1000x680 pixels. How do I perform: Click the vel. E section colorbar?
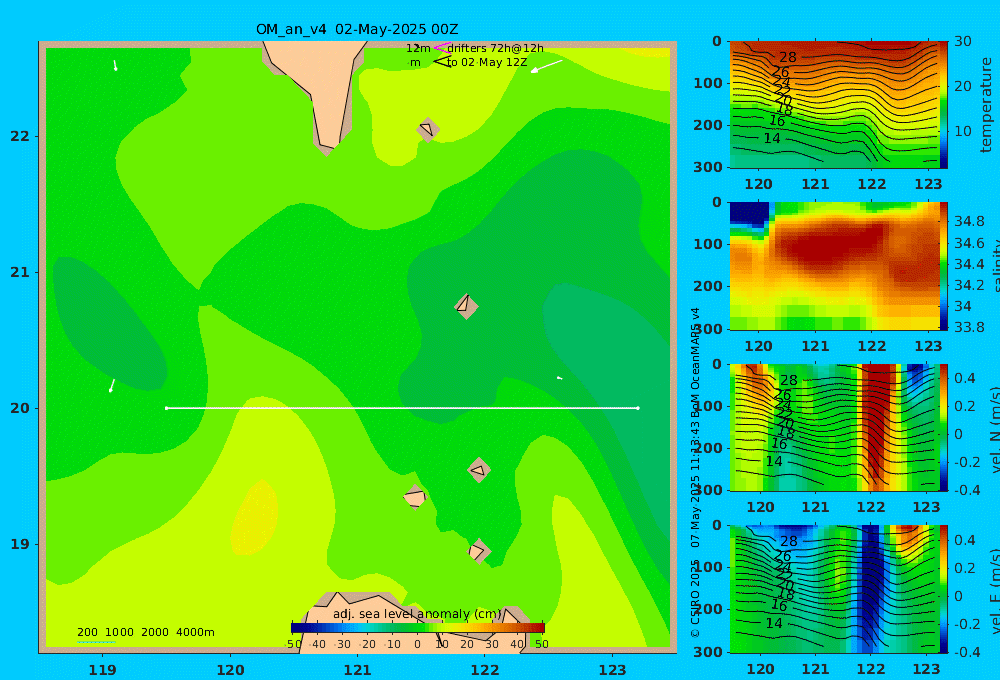point(943,589)
